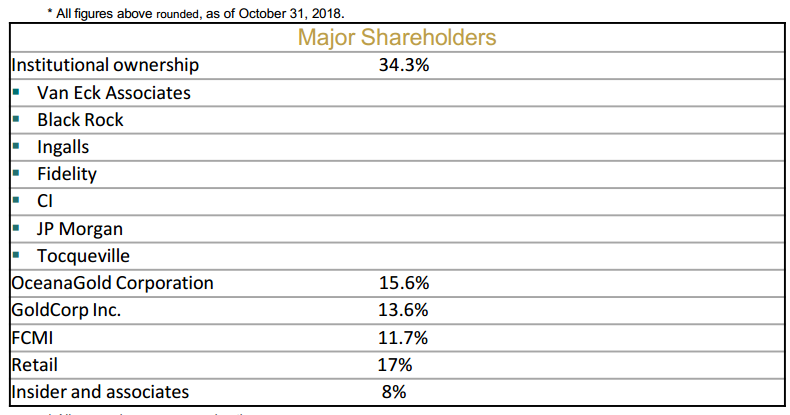Click the Black Rock shareholder name
The image size is (790, 415).
click(x=80, y=120)
